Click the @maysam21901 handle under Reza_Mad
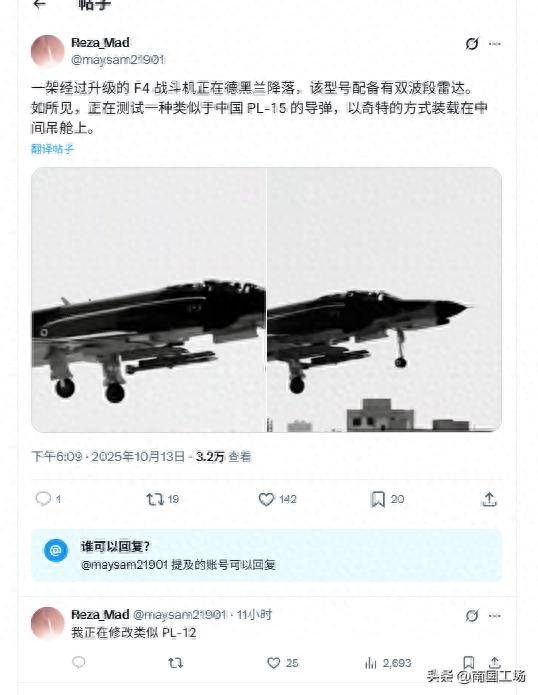The width and height of the screenshot is (538, 695). (x=118, y=59)
